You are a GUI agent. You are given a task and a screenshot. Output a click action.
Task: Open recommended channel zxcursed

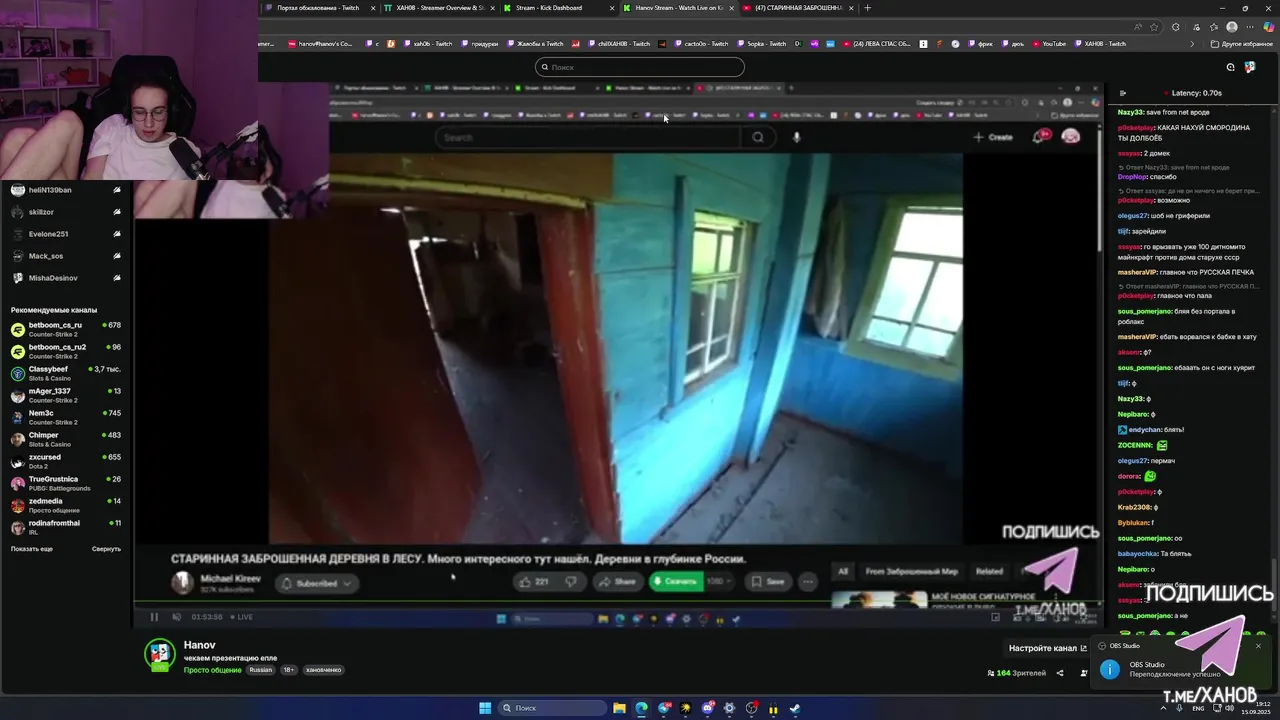[x=65, y=461]
